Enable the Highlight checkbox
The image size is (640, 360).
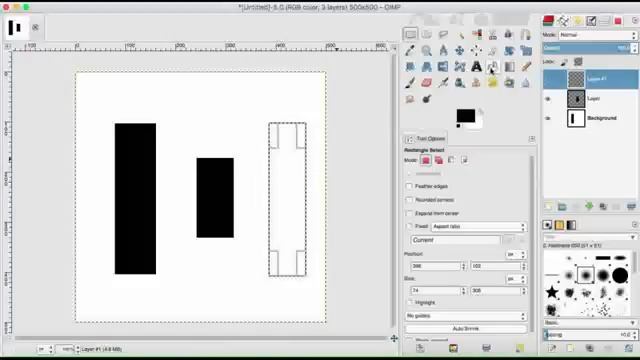[410, 302]
